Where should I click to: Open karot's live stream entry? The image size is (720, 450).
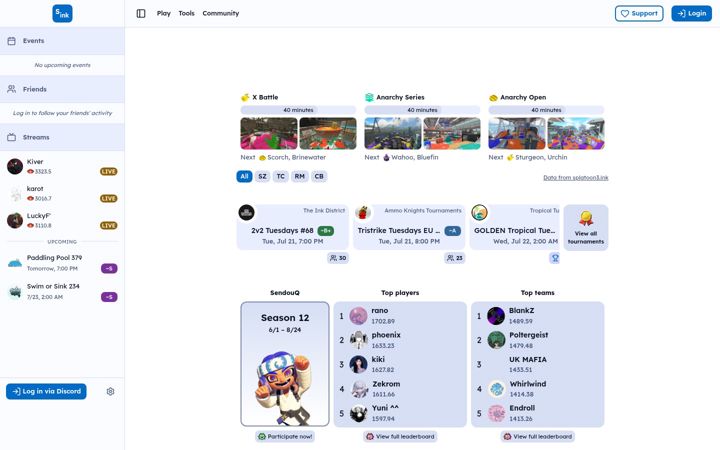point(62,193)
